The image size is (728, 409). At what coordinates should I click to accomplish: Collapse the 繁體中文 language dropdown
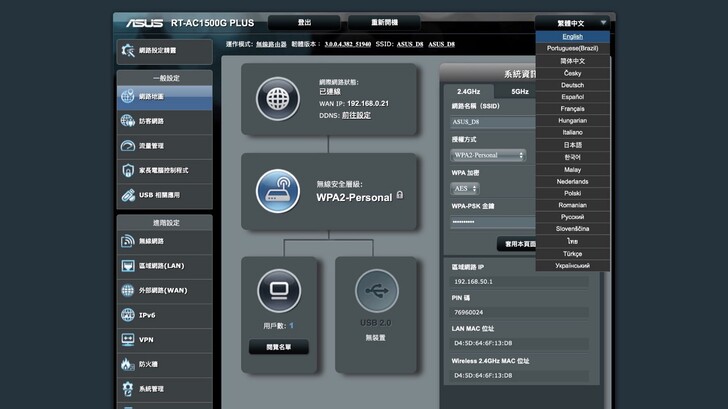point(572,22)
